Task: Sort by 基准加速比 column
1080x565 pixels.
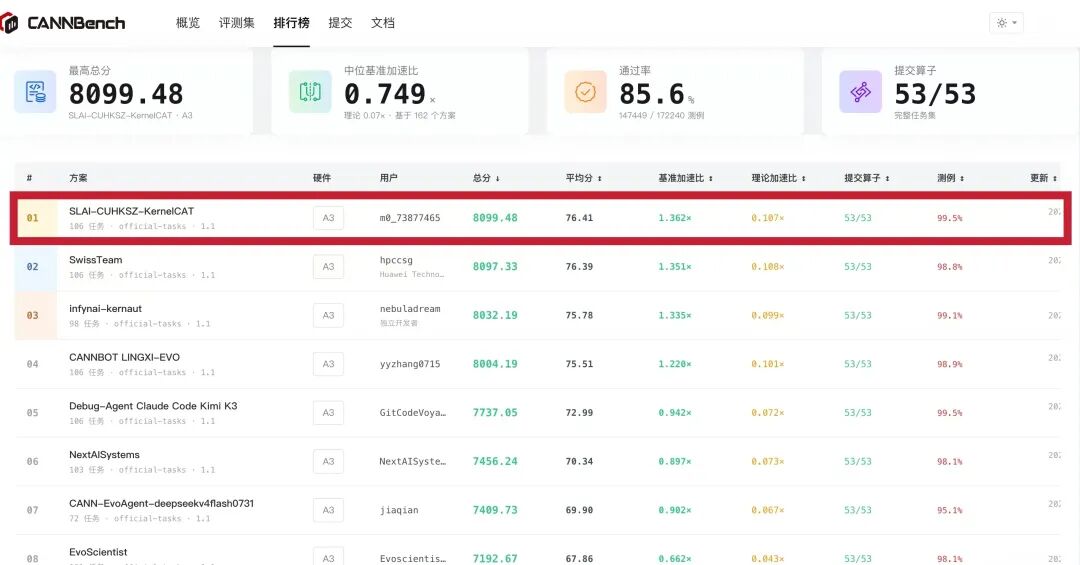Action: (x=685, y=178)
